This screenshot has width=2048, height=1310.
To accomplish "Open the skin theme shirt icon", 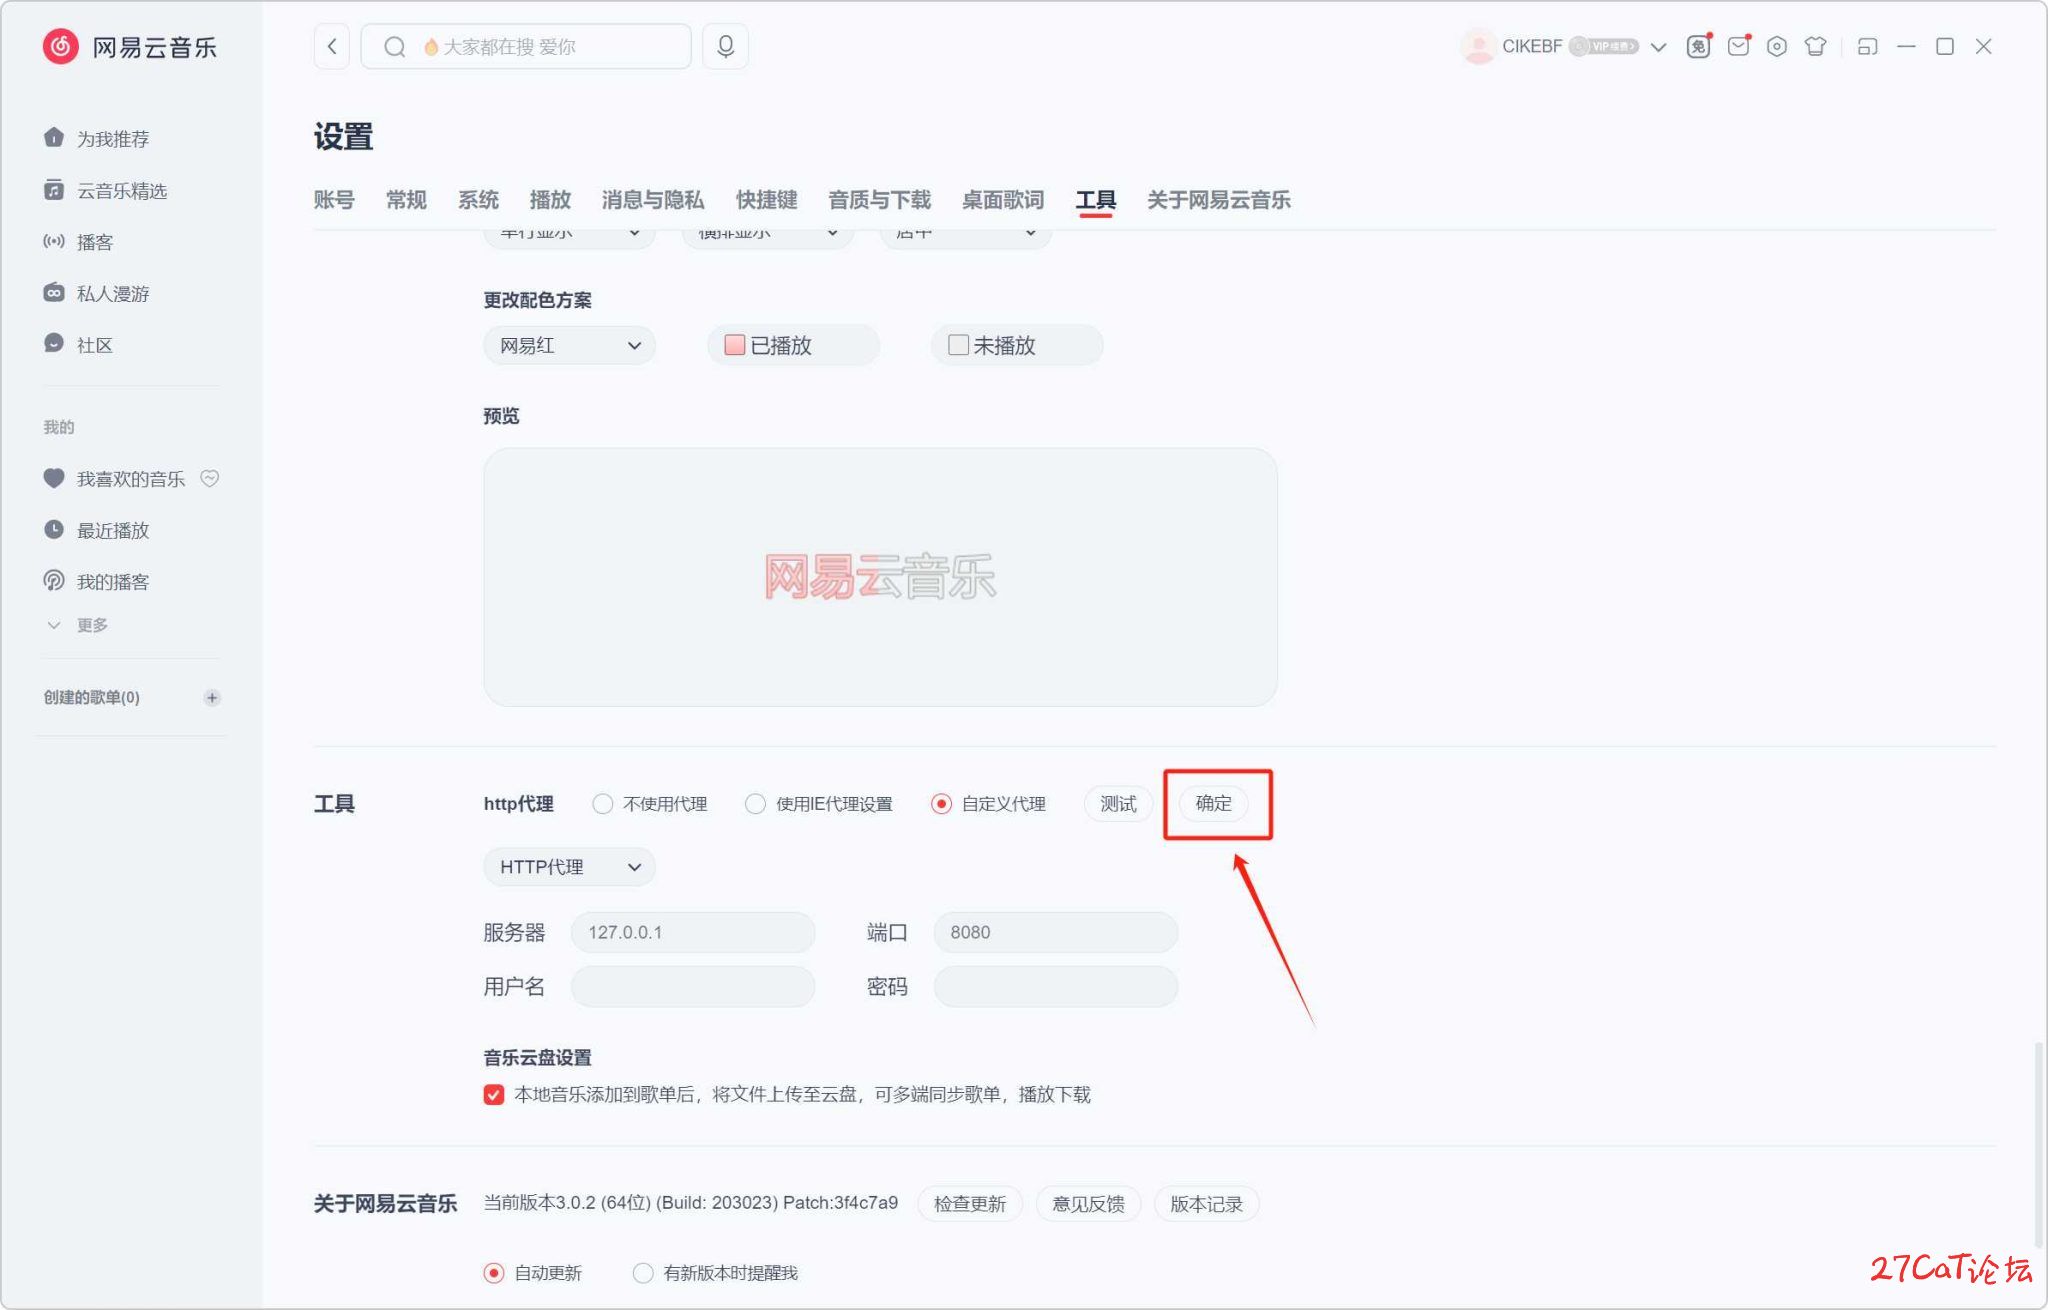I will pos(1815,46).
